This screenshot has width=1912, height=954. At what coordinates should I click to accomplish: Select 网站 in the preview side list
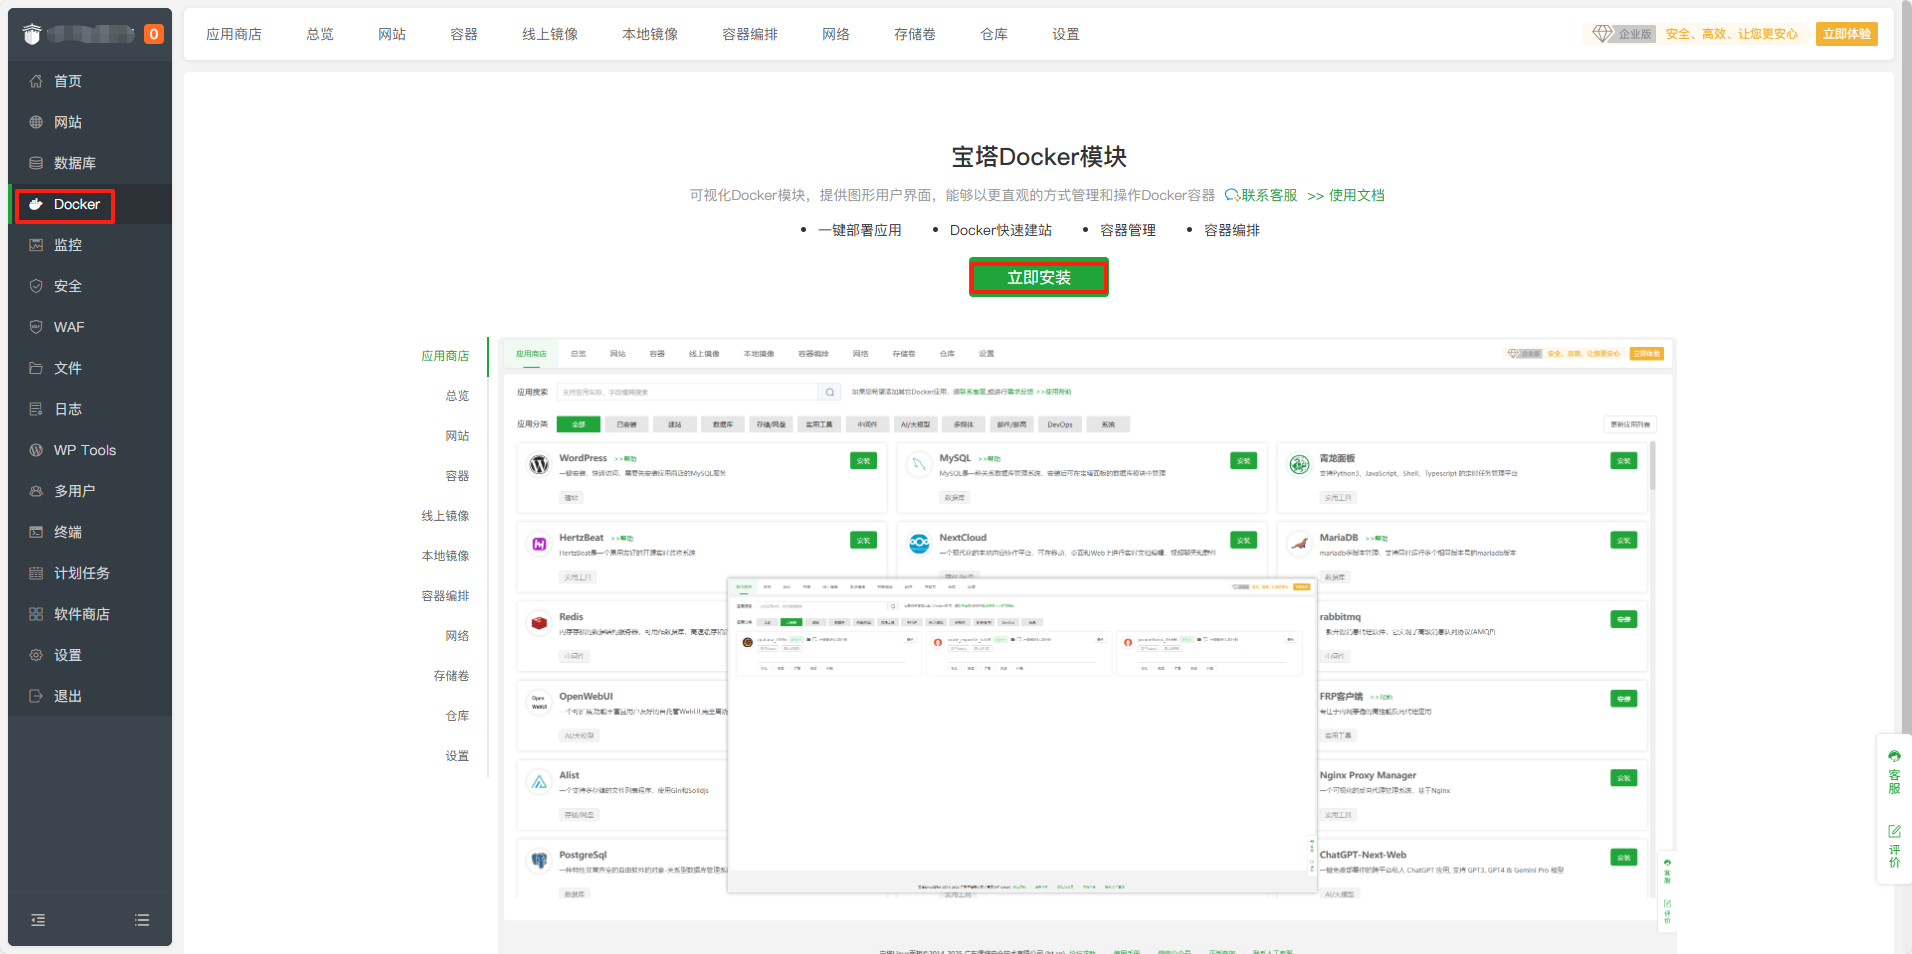click(x=457, y=436)
